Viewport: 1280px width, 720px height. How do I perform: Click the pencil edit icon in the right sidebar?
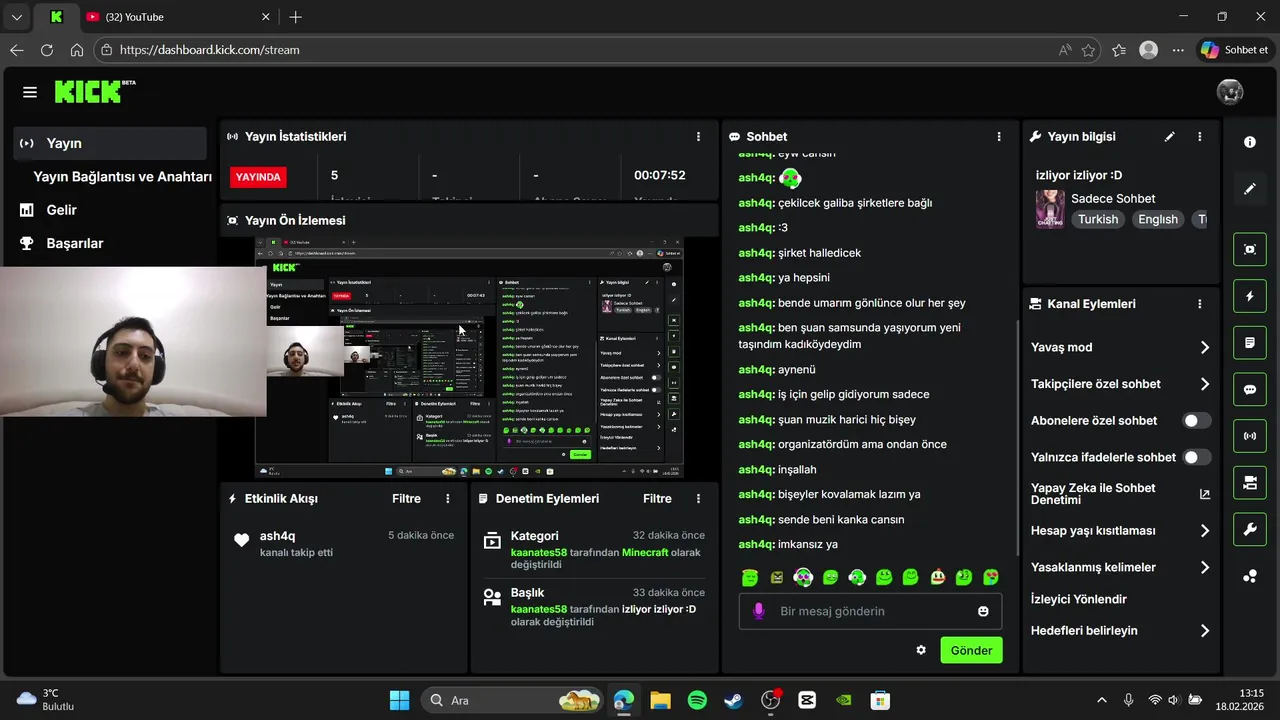(1250, 189)
